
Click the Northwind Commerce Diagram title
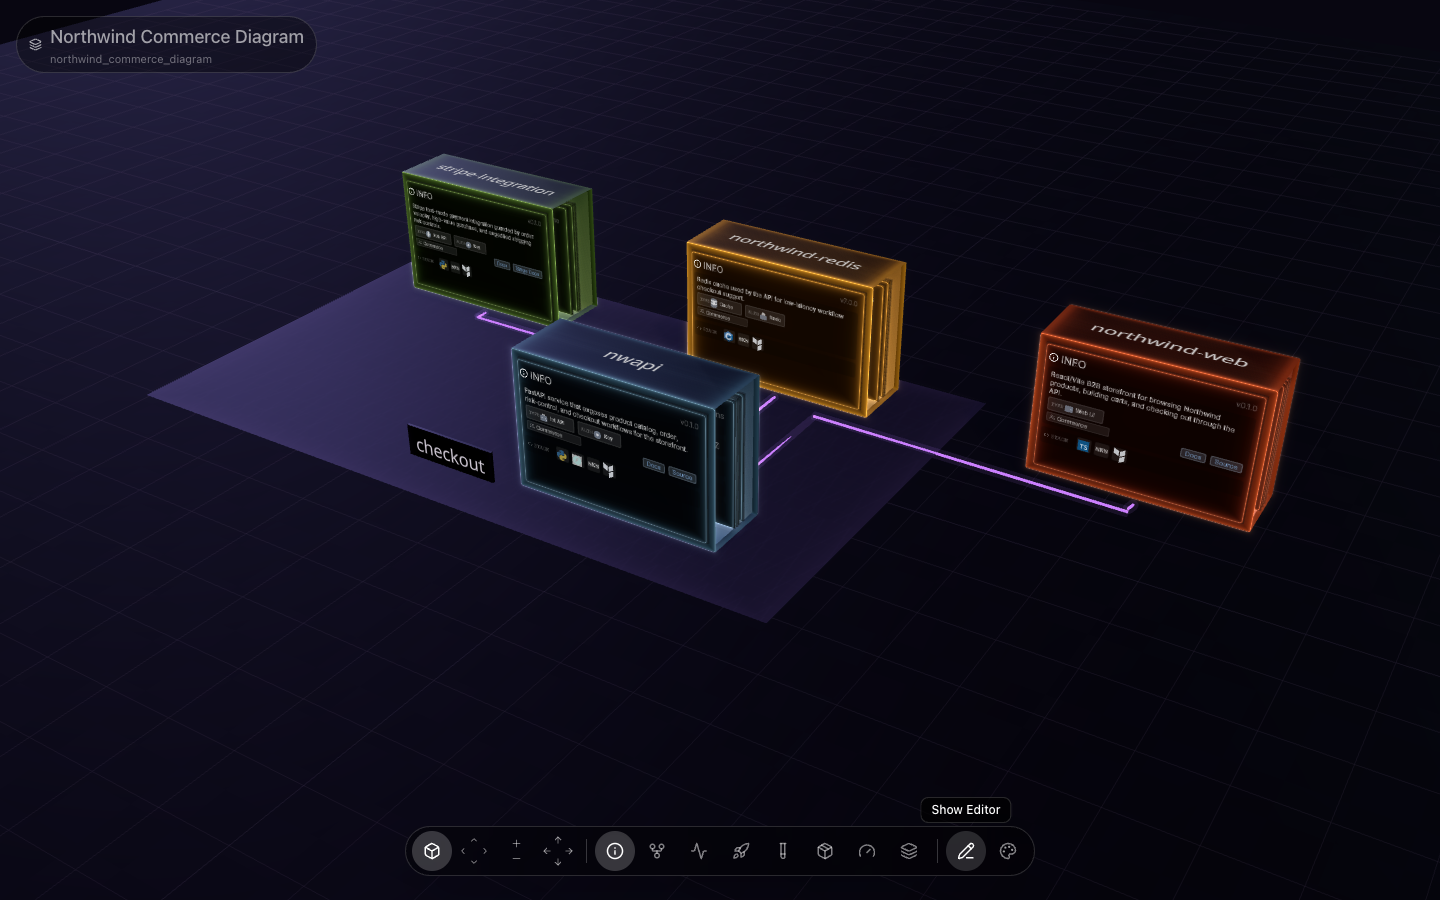pos(177,37)
